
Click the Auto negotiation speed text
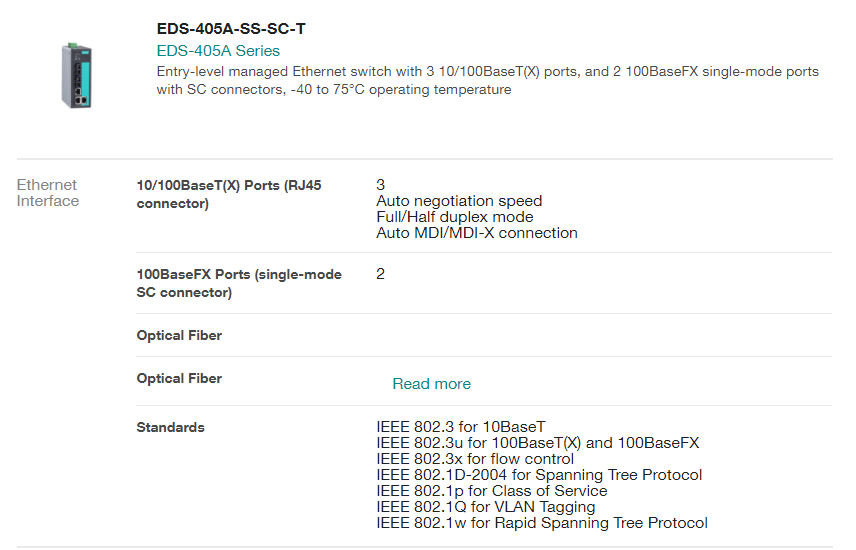459,201
